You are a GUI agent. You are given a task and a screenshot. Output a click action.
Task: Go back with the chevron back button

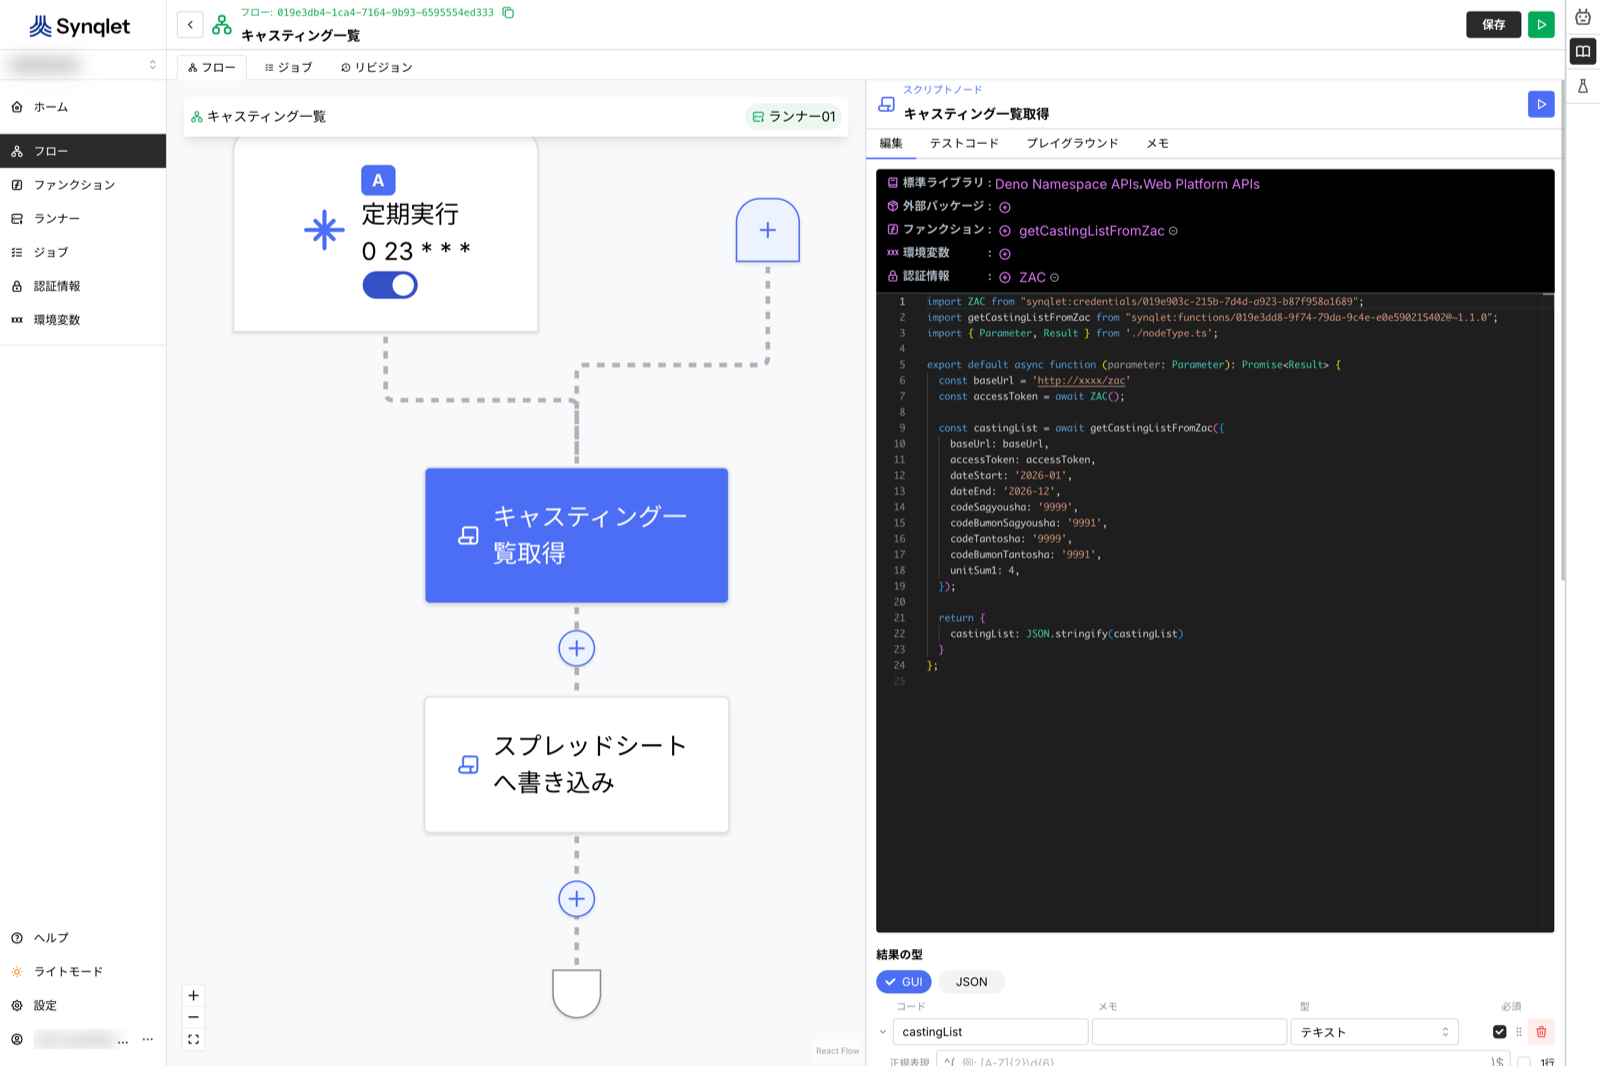click(190, 24)
